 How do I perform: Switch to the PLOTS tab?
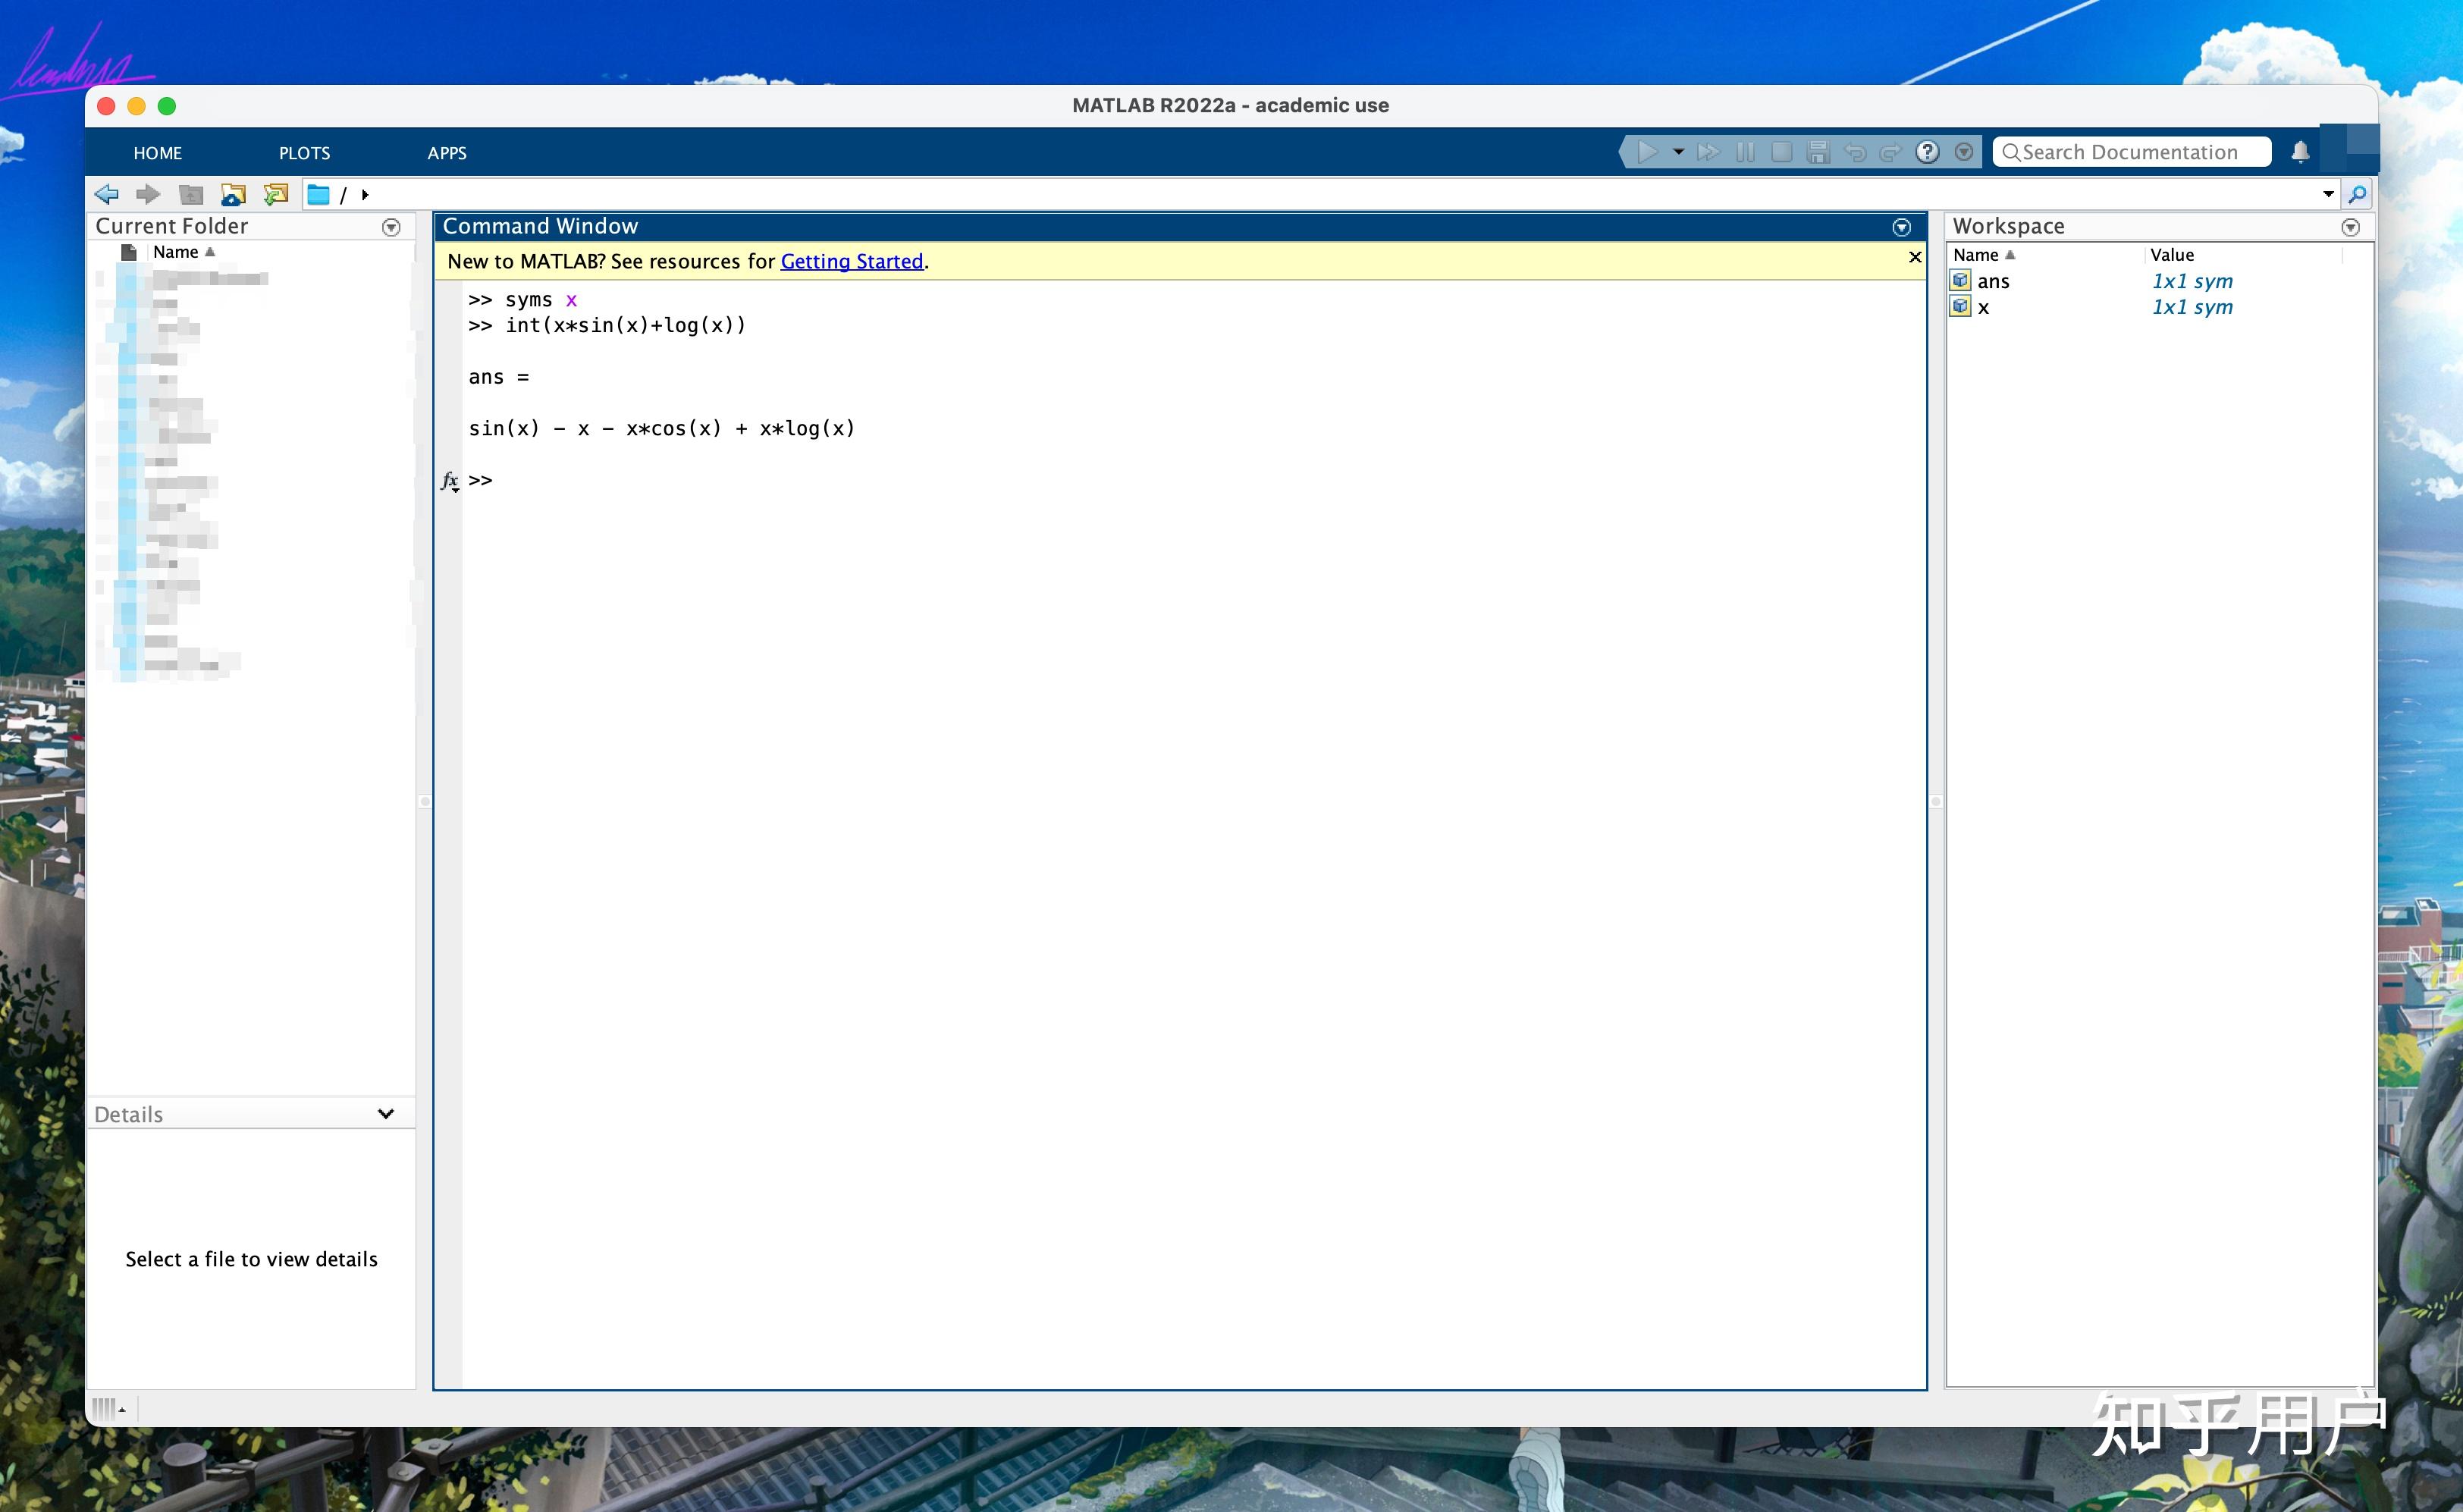pos(304,153)
